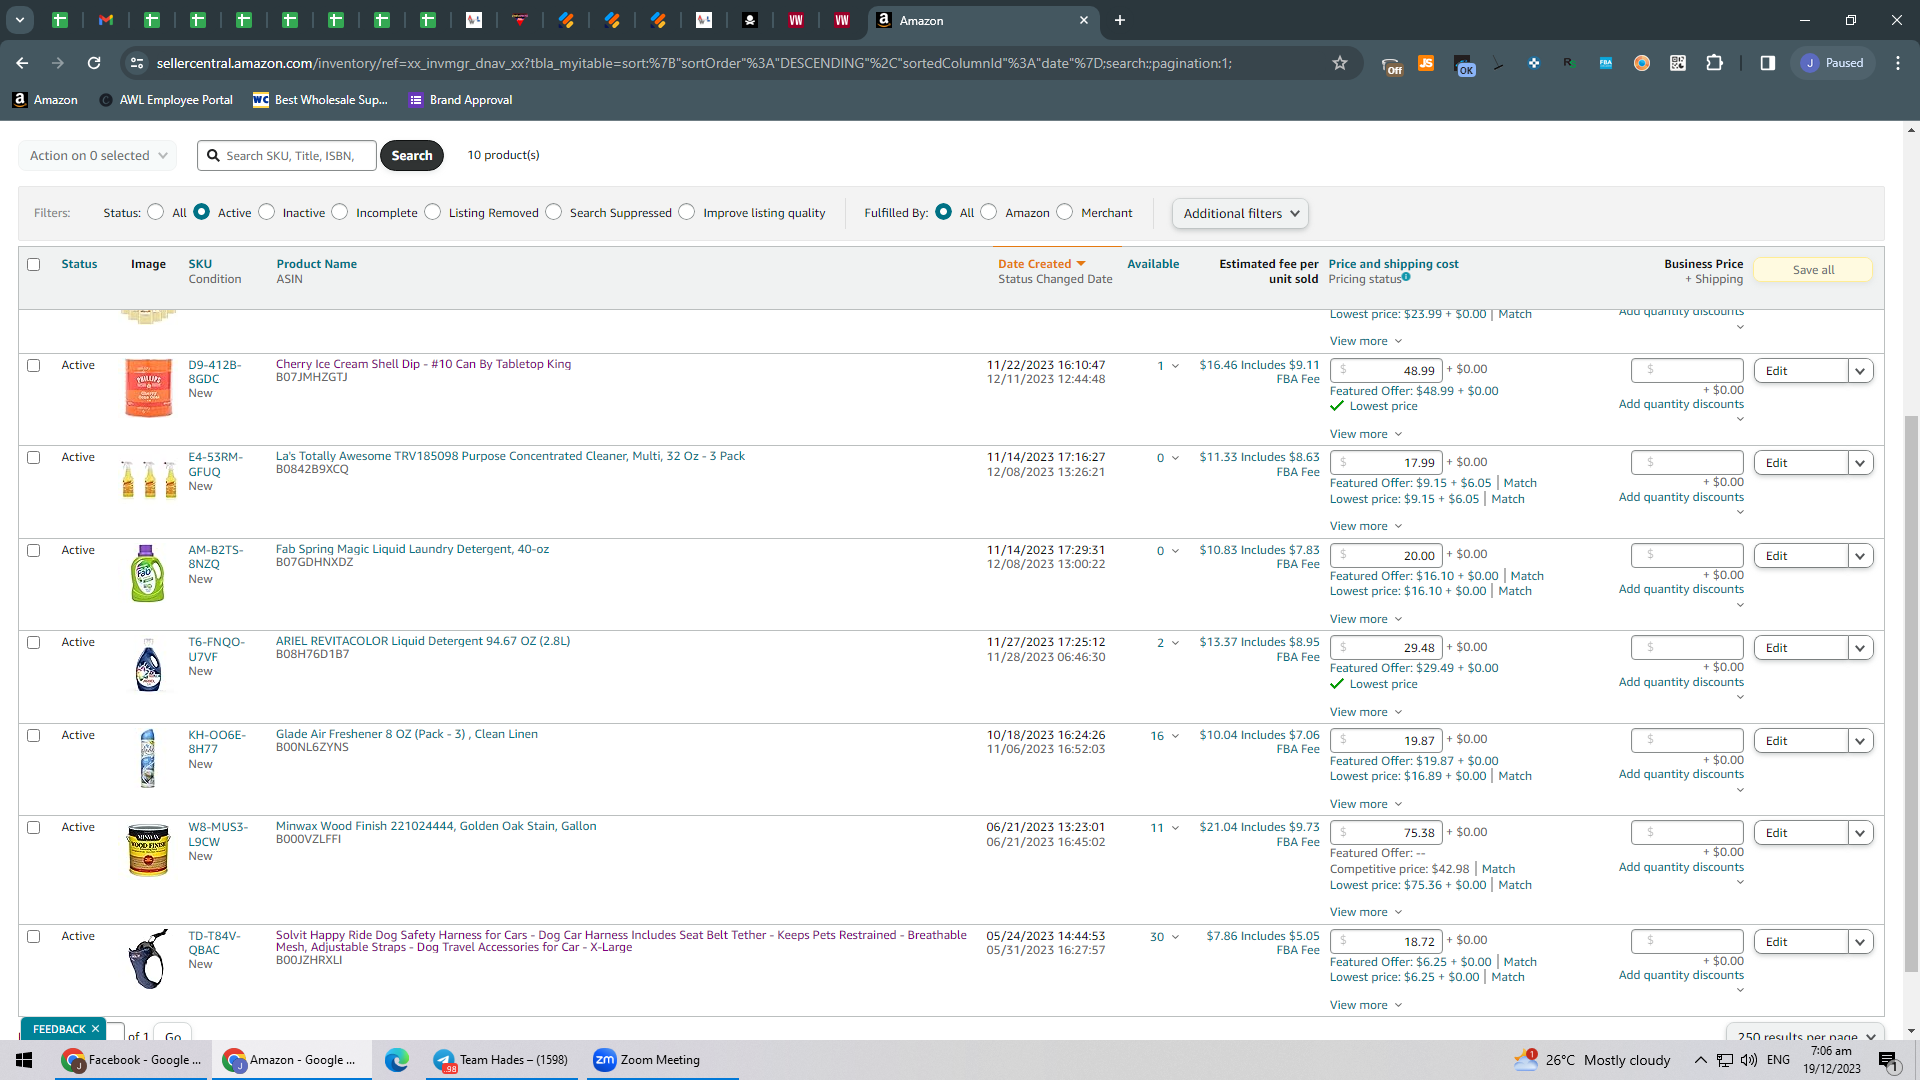Open the Action on 0 selected dropdown
Screen dimensions: 1920x1080
pyautogui.click(x=97, y=155)
